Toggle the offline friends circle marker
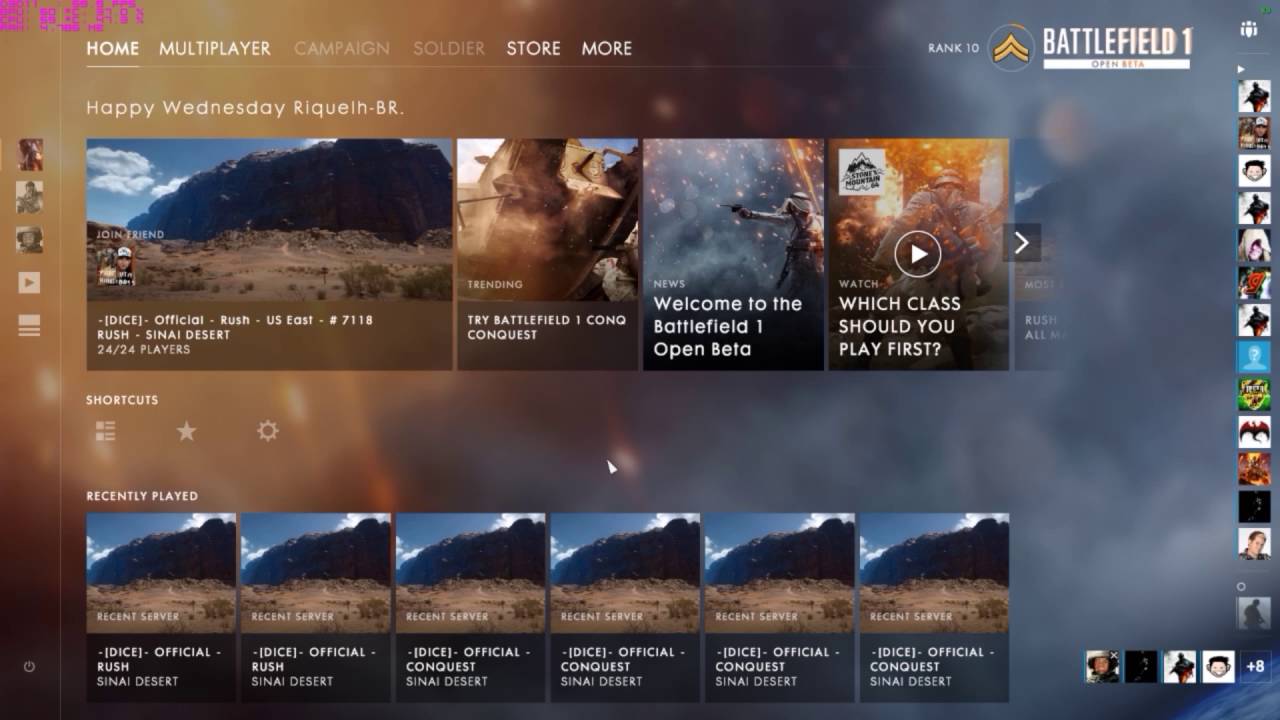Viewport: 1280px width, 720px height. 1242,586
